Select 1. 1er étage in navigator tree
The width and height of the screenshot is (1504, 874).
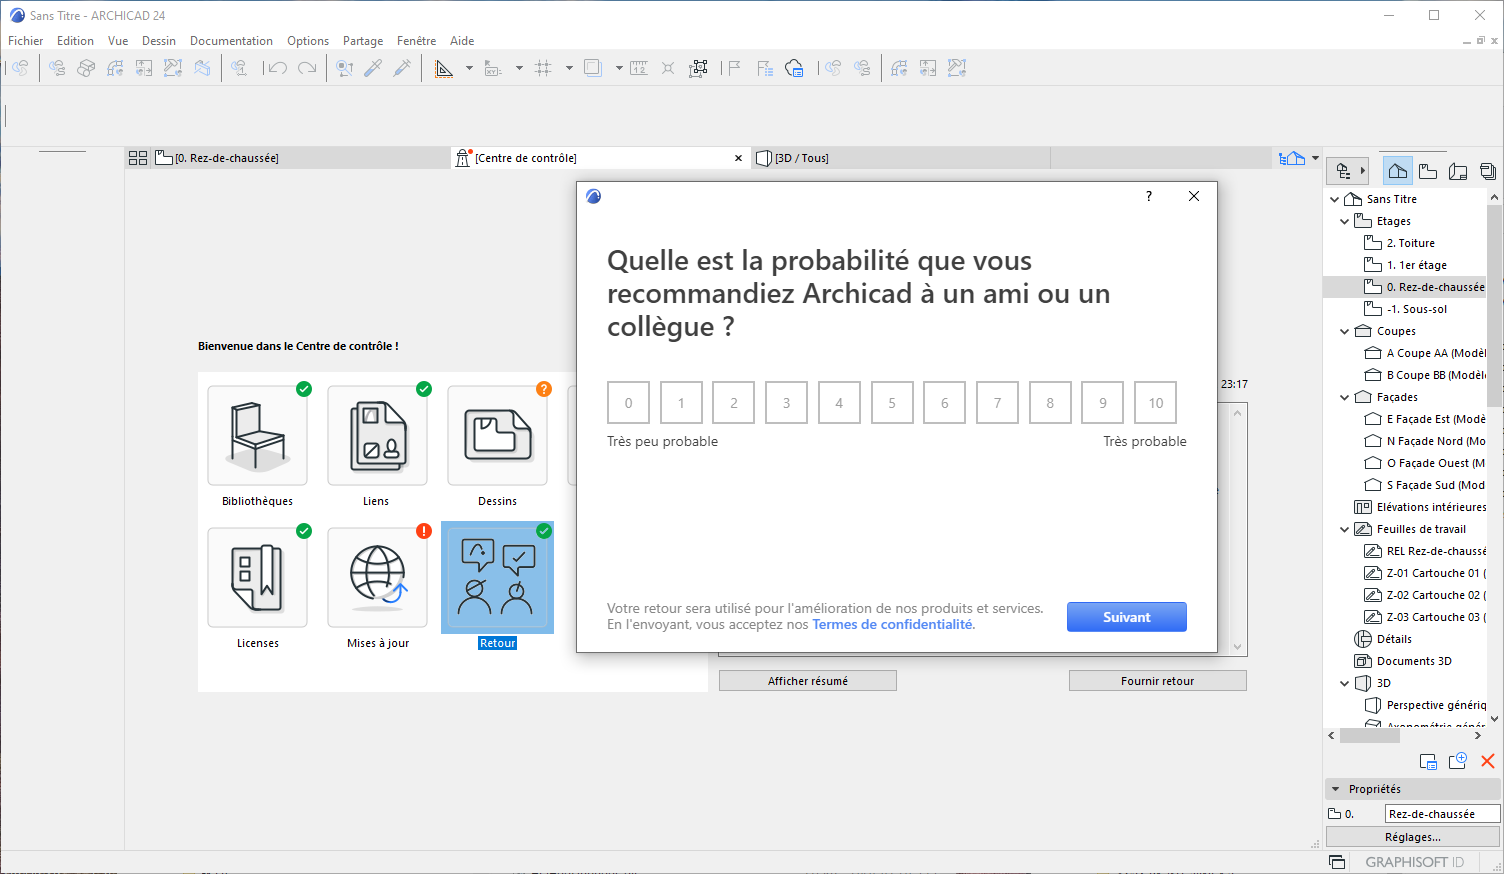1416,265
